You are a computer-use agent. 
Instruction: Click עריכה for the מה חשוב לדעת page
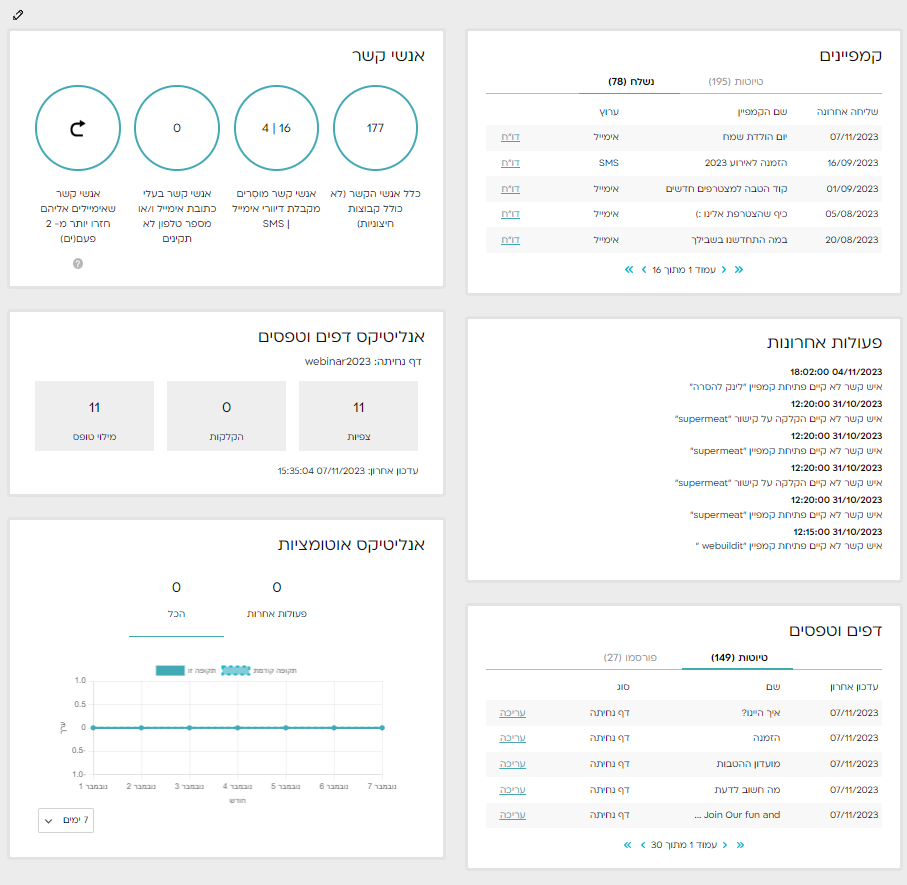(513, 790)
